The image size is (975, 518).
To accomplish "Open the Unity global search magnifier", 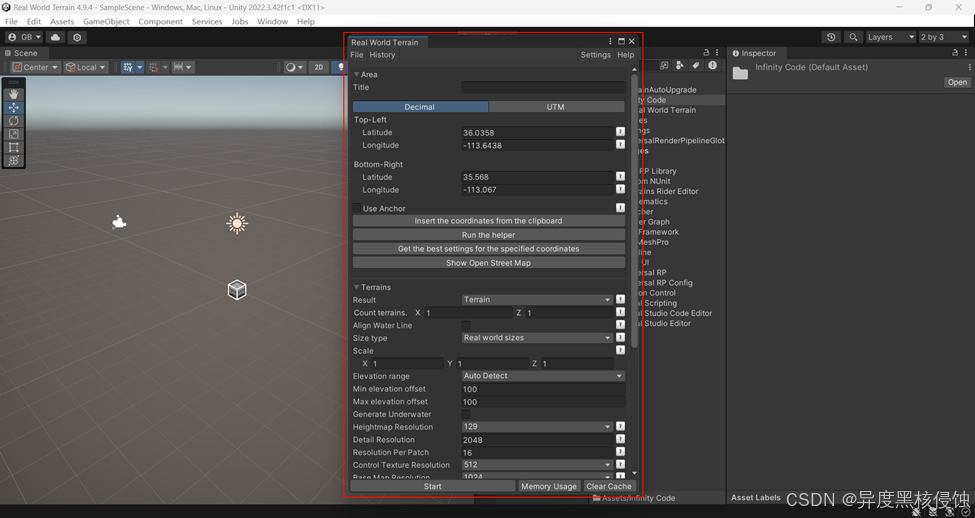I will pos(854,37).
